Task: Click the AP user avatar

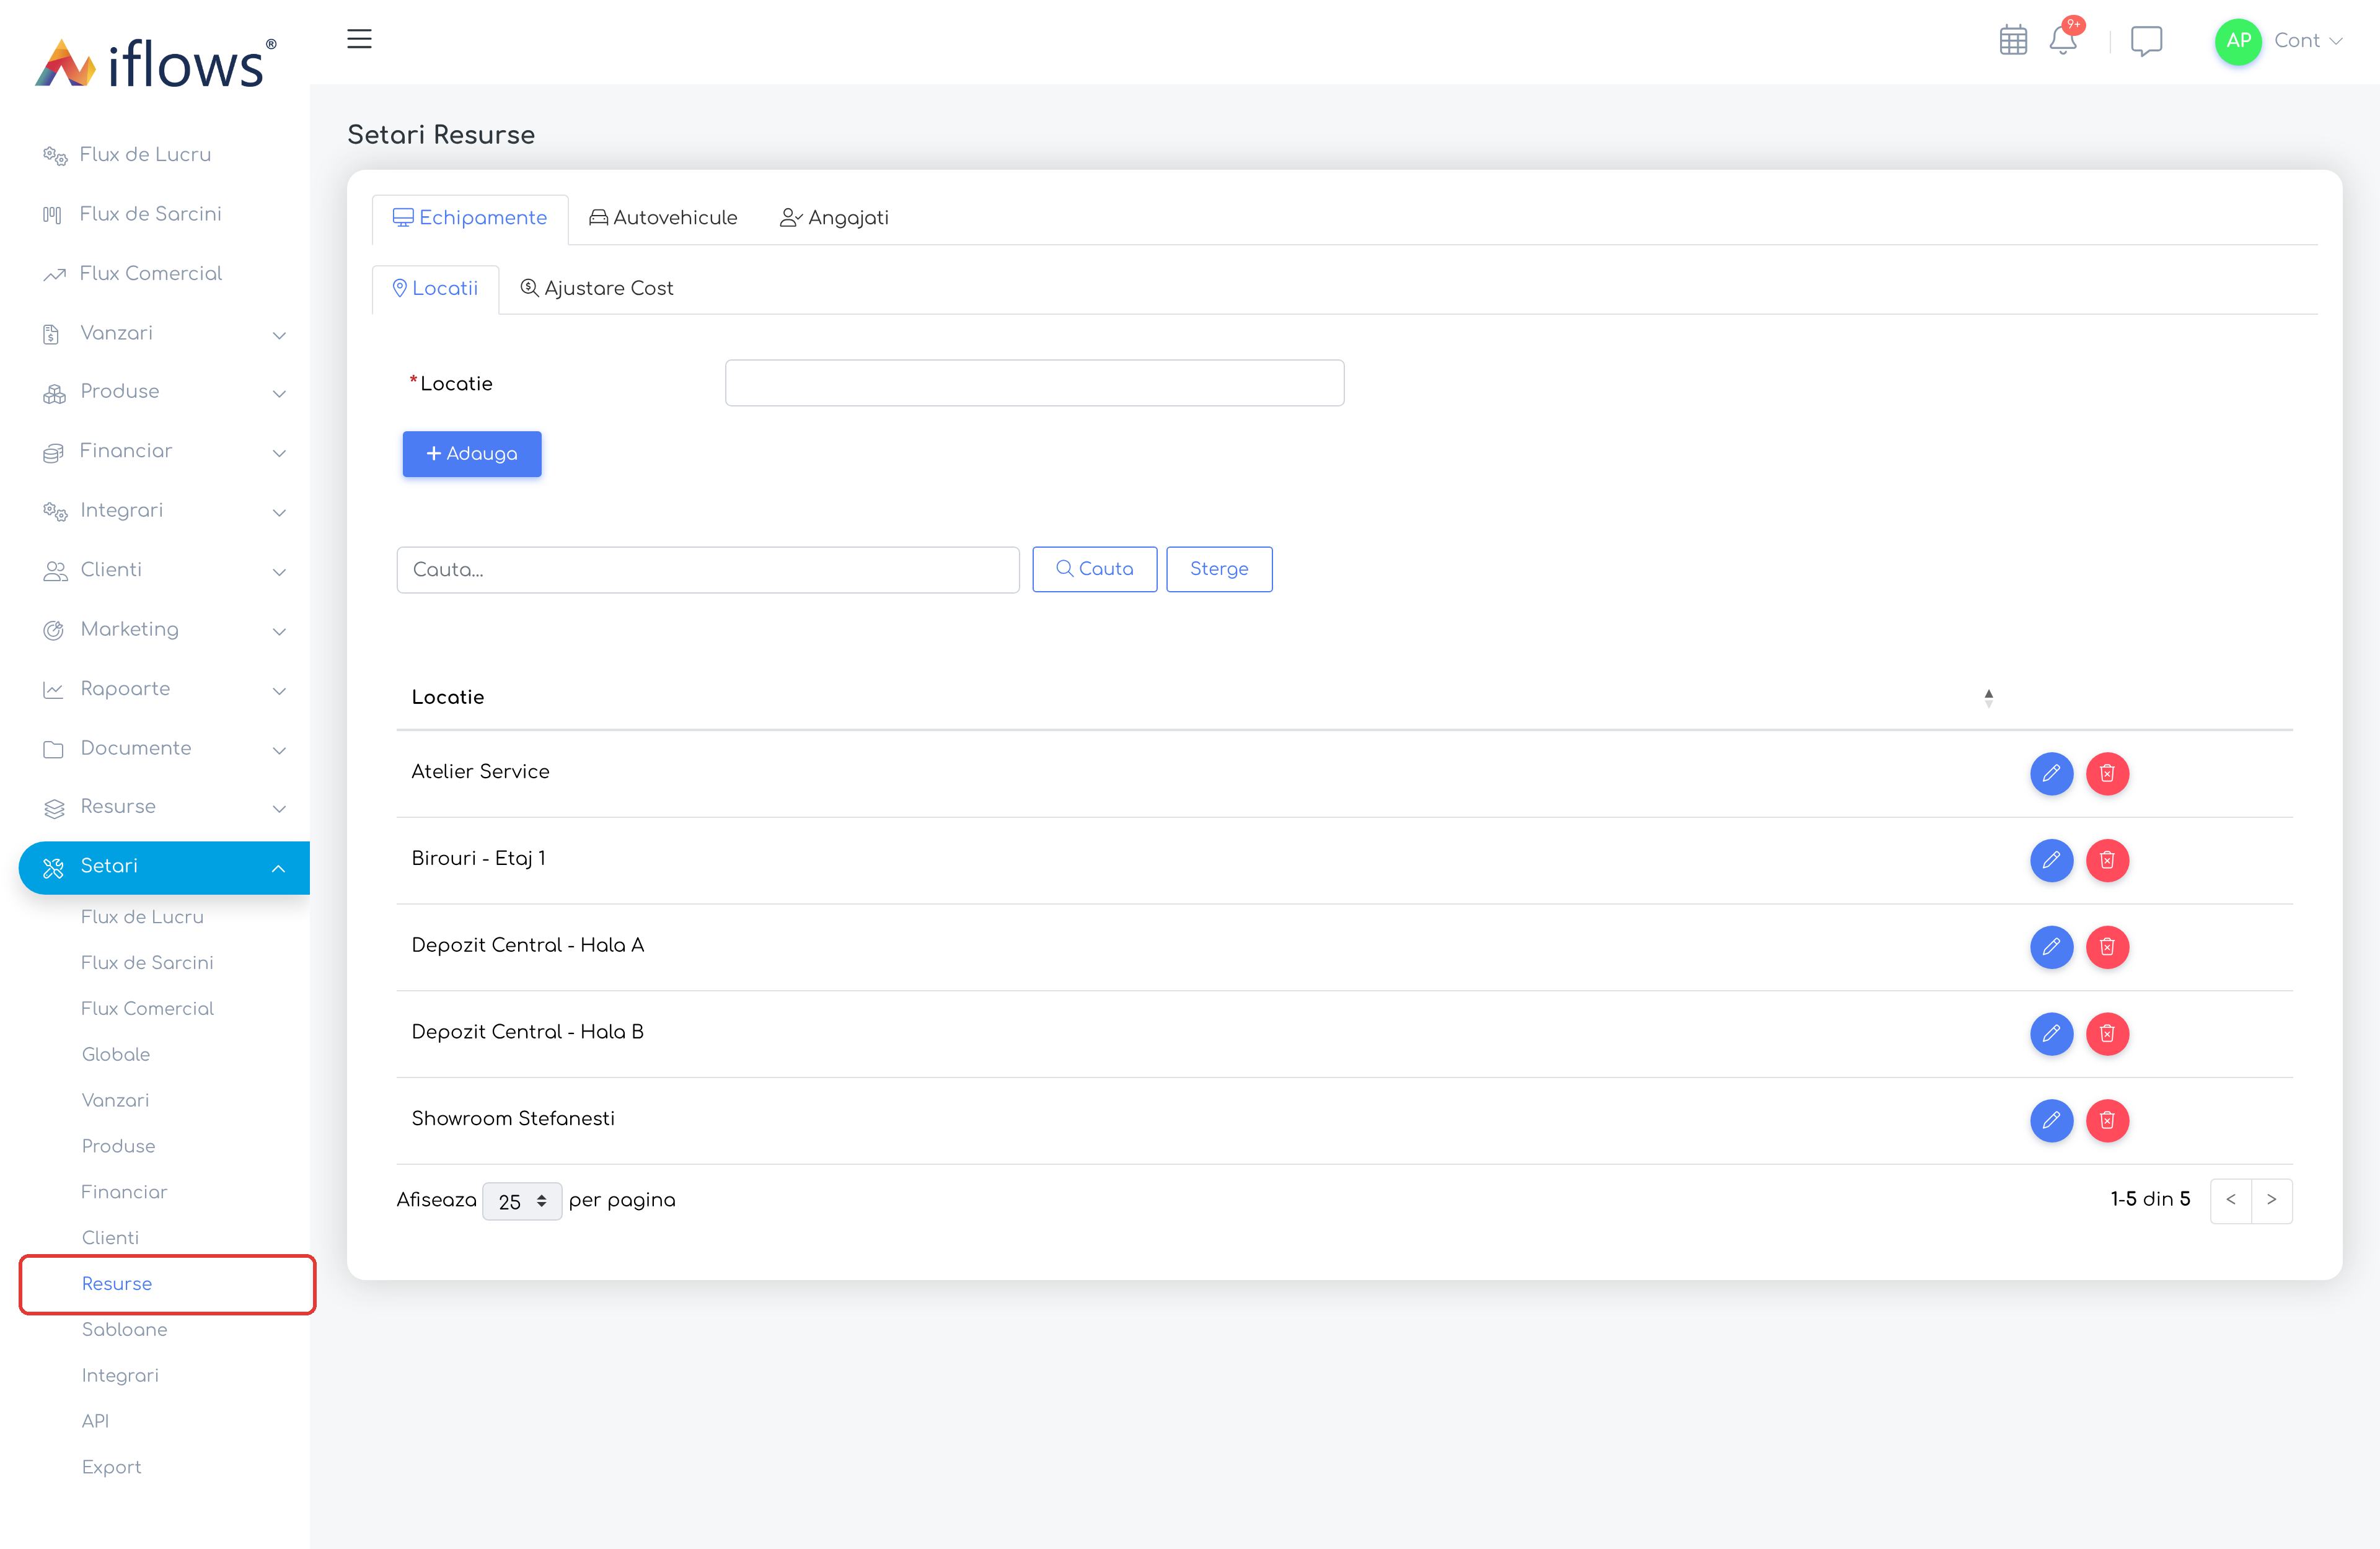Action: 2238,41
